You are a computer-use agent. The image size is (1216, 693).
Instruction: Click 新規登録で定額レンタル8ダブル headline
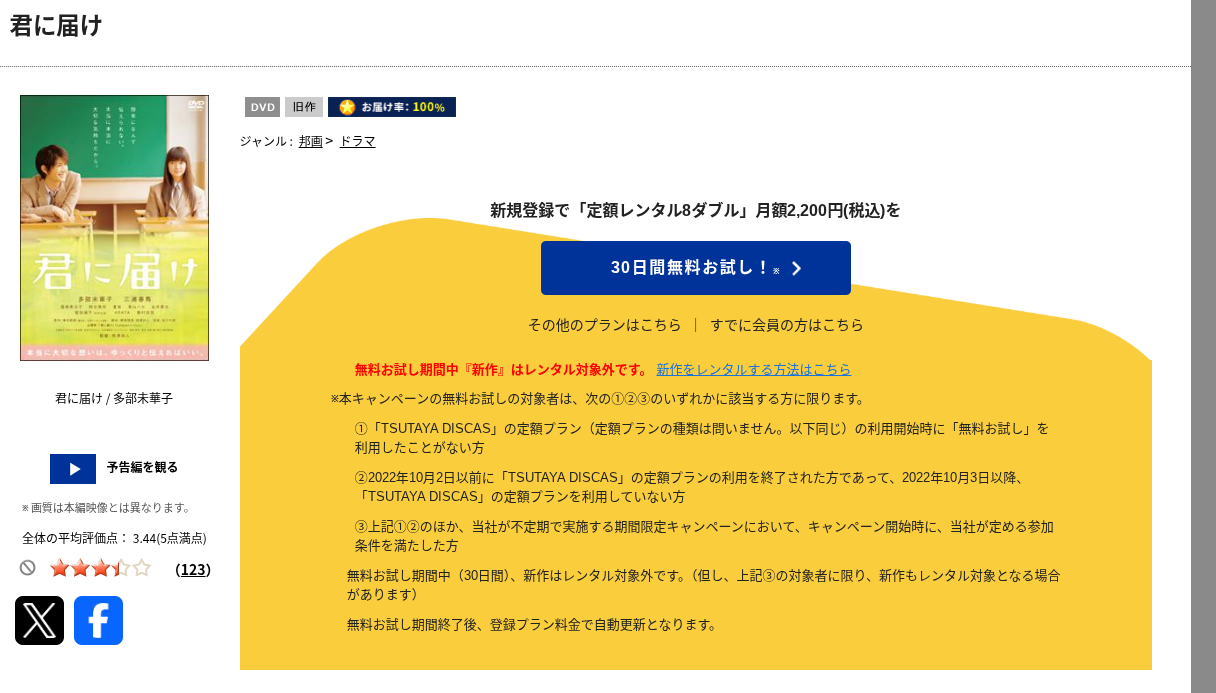695,210
